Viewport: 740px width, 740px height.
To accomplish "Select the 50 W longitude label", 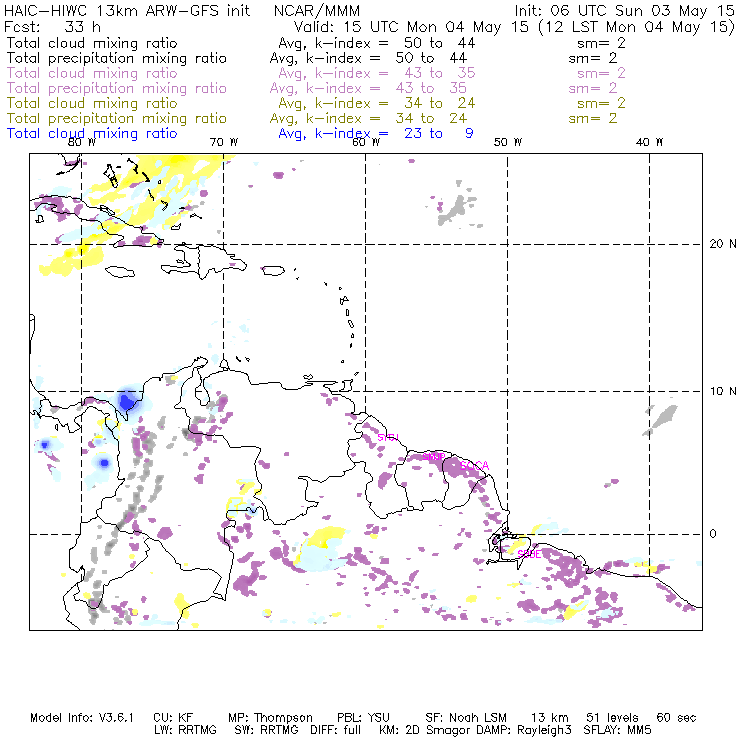I will point(508,142).
